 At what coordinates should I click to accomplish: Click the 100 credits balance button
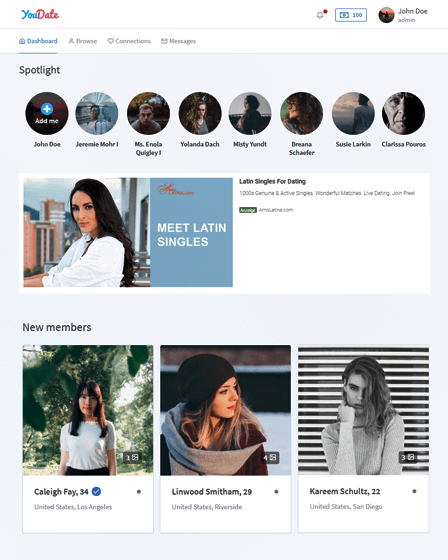pyautogui.click(x=351, y=15)
